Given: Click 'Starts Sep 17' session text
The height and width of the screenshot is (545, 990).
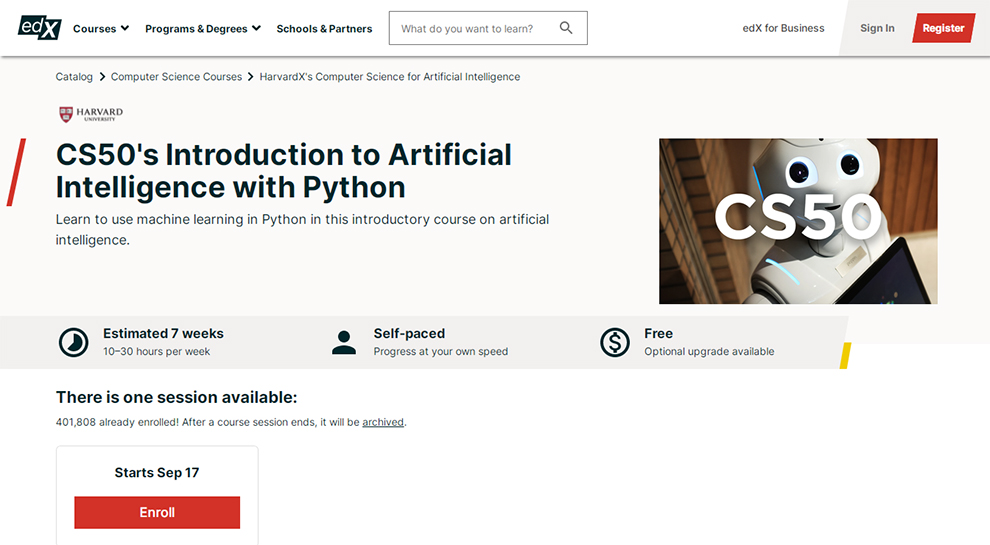Looking at the screenshot, I should 157,472.
